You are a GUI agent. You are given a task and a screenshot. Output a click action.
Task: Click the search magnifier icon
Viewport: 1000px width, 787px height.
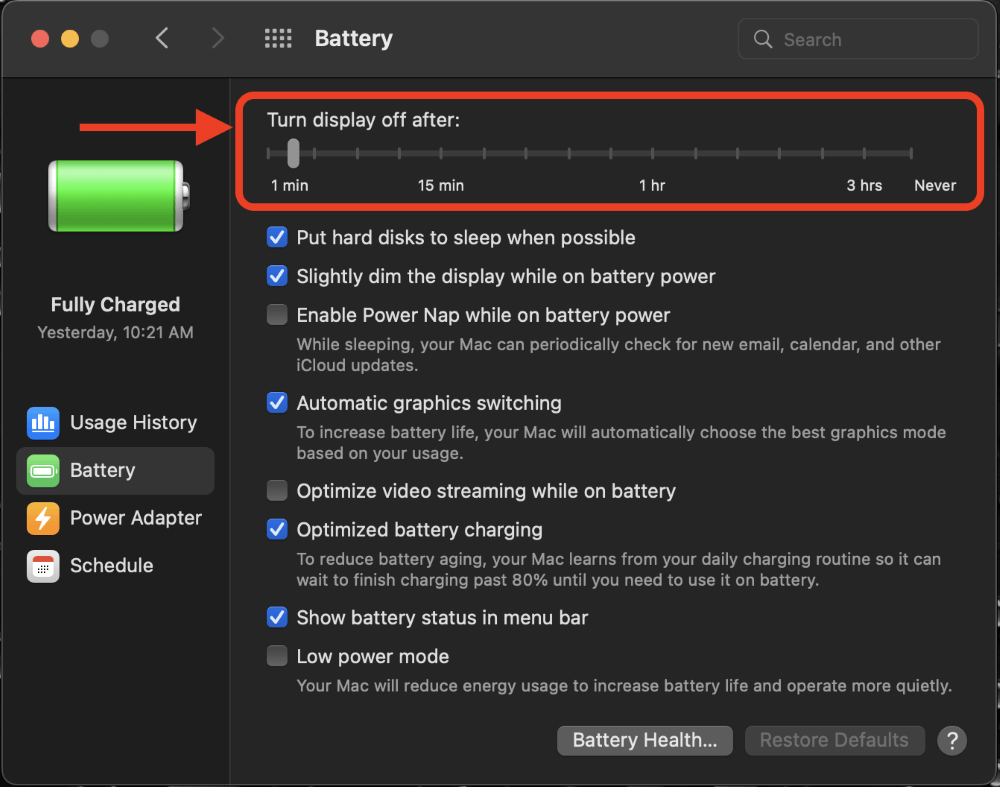point(762,39)
